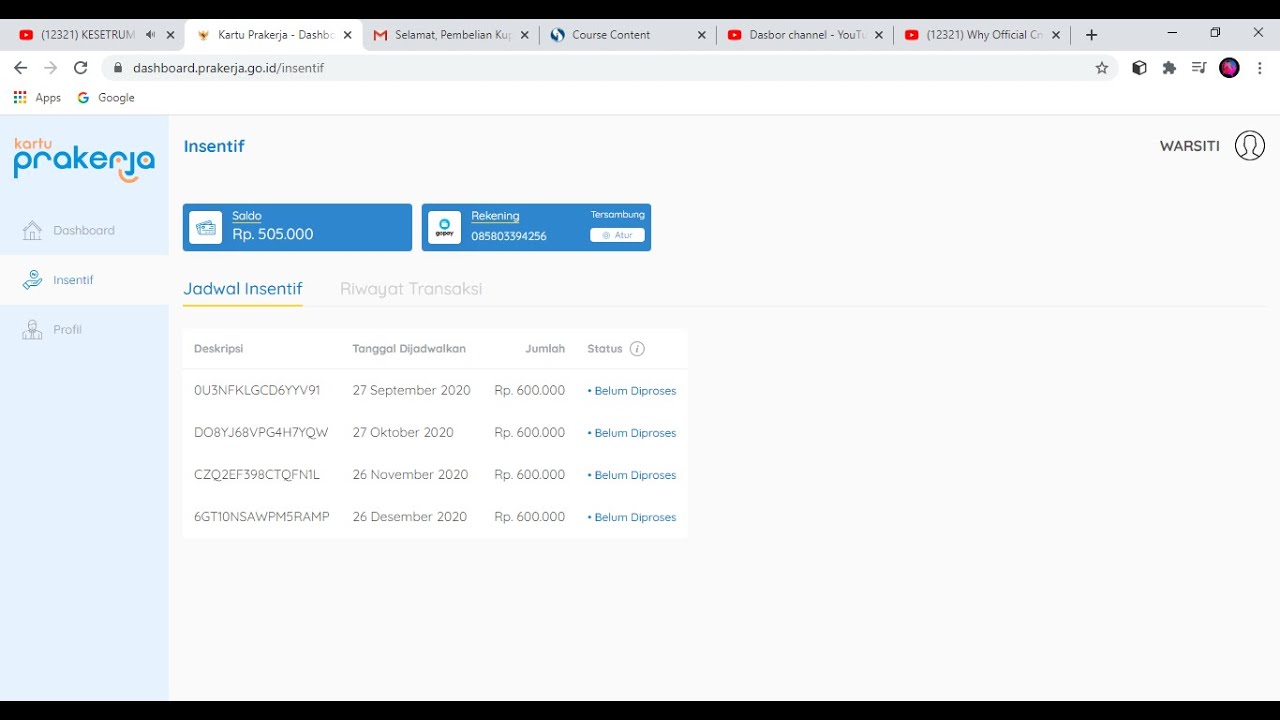Screen dimensions: 1280x720
Task: Click the date 26 November 2020
Action: coord(410,475)
